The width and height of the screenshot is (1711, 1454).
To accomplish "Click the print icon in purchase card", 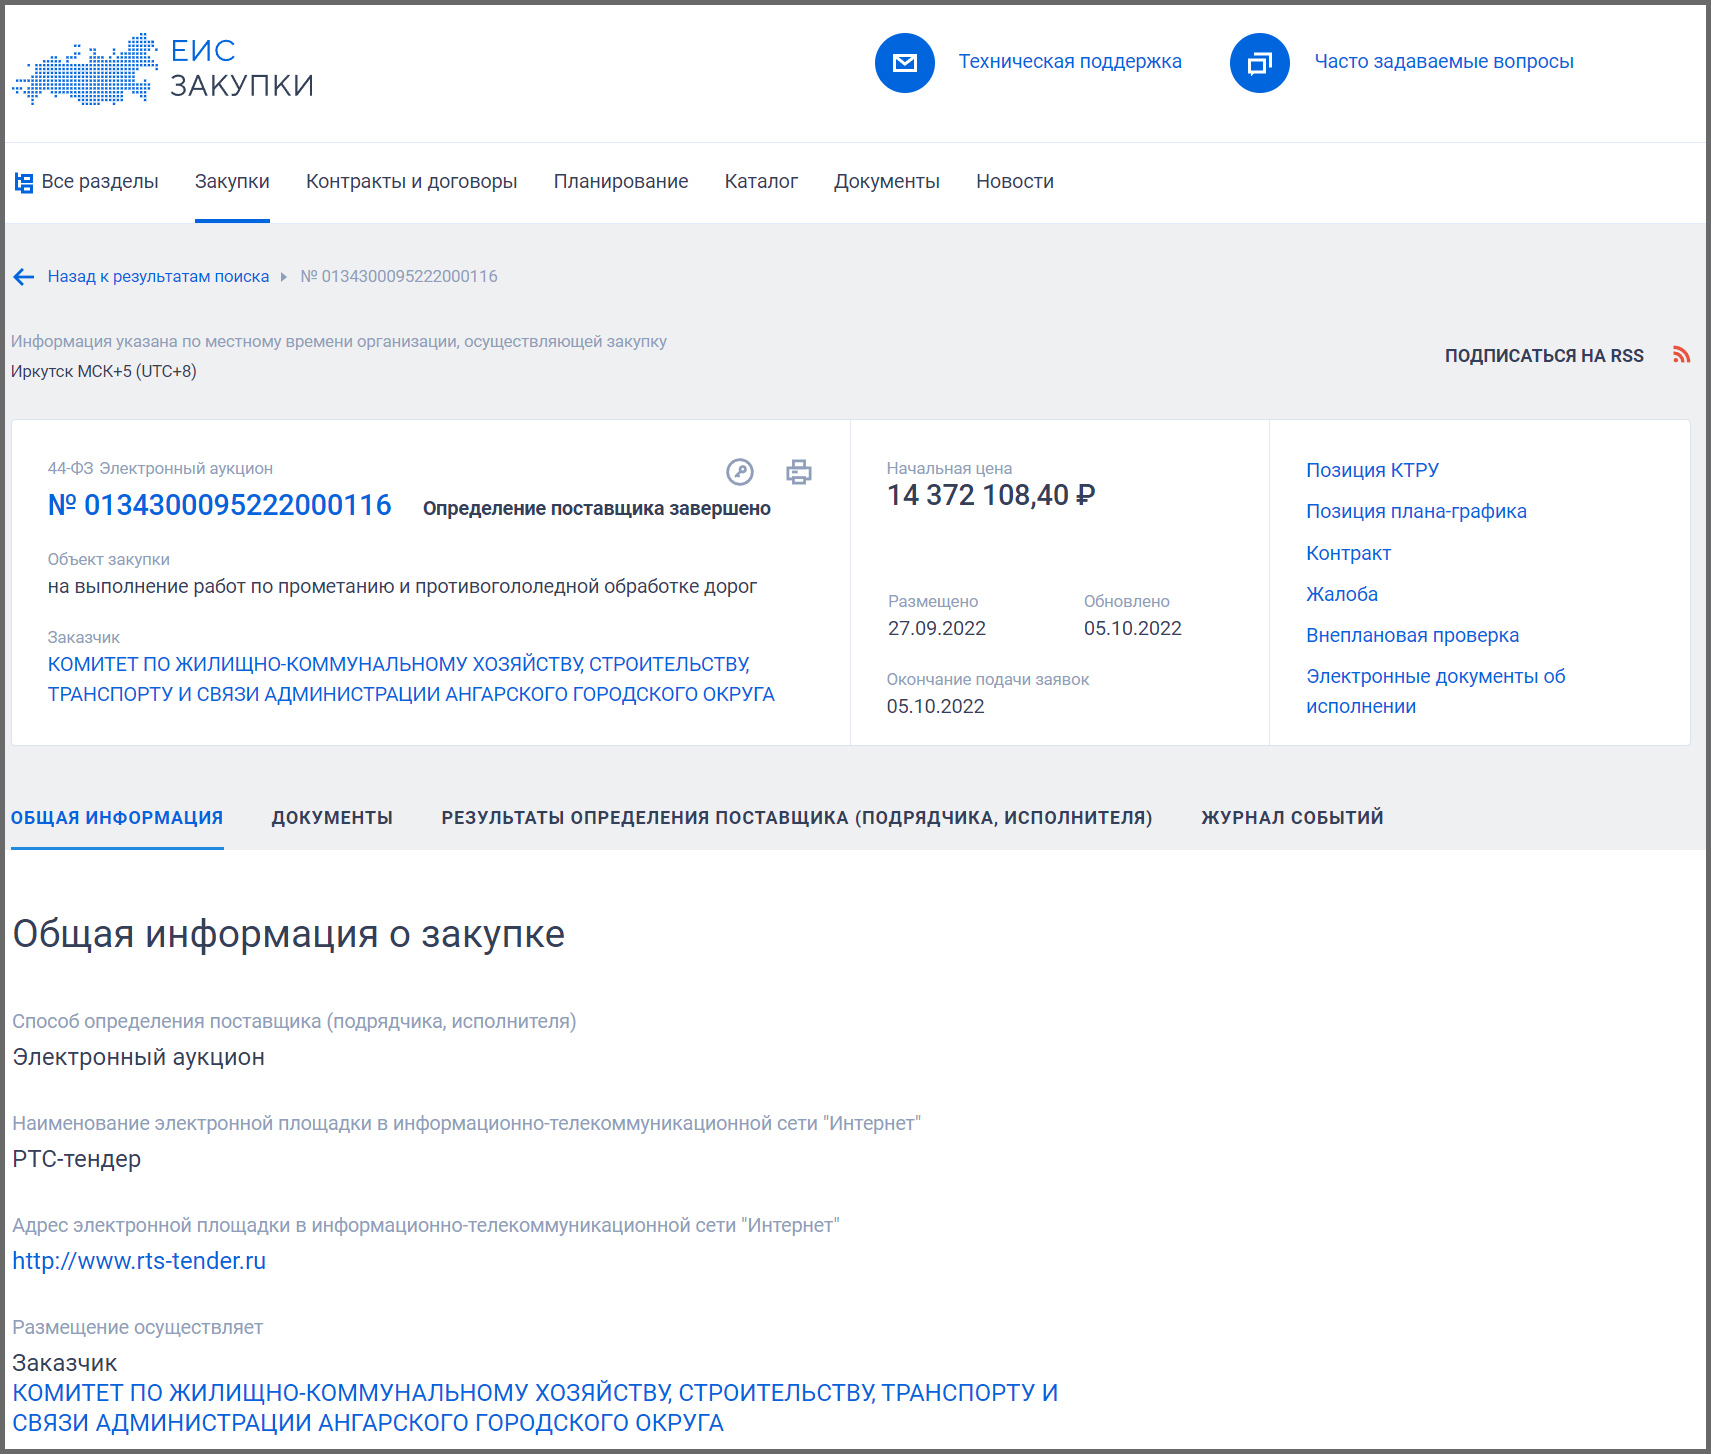I will (x=799, y=472).
